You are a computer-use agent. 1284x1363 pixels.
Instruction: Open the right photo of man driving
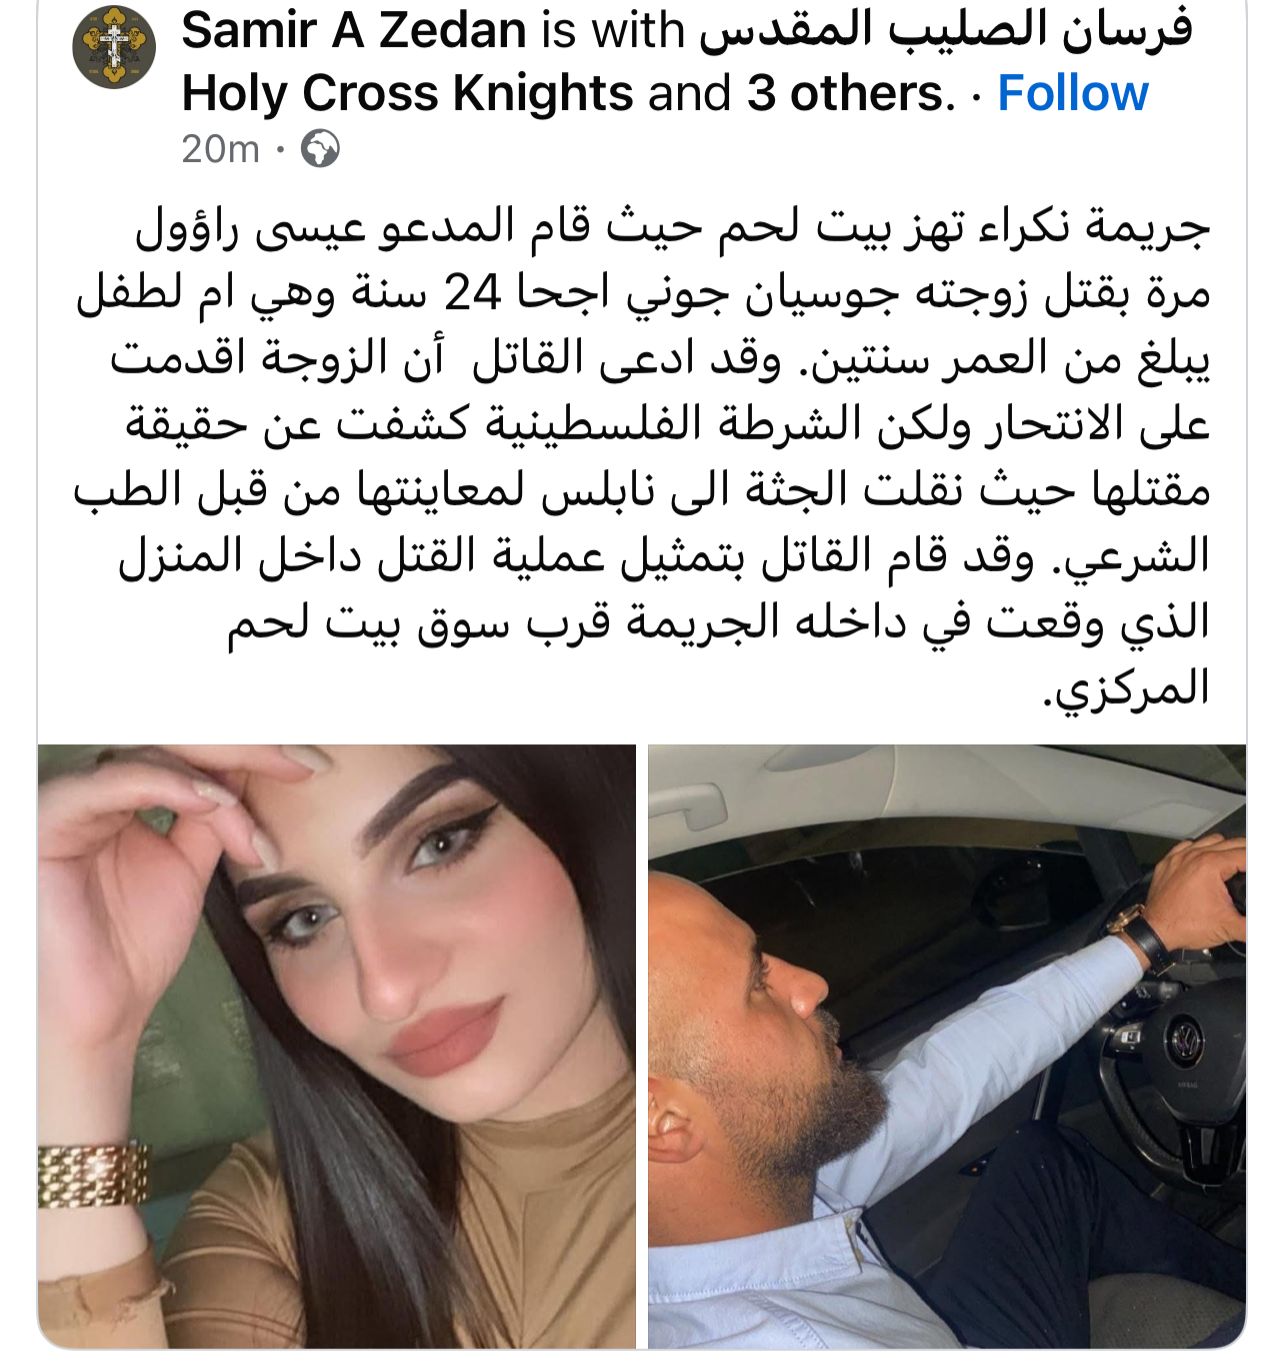947,1046
